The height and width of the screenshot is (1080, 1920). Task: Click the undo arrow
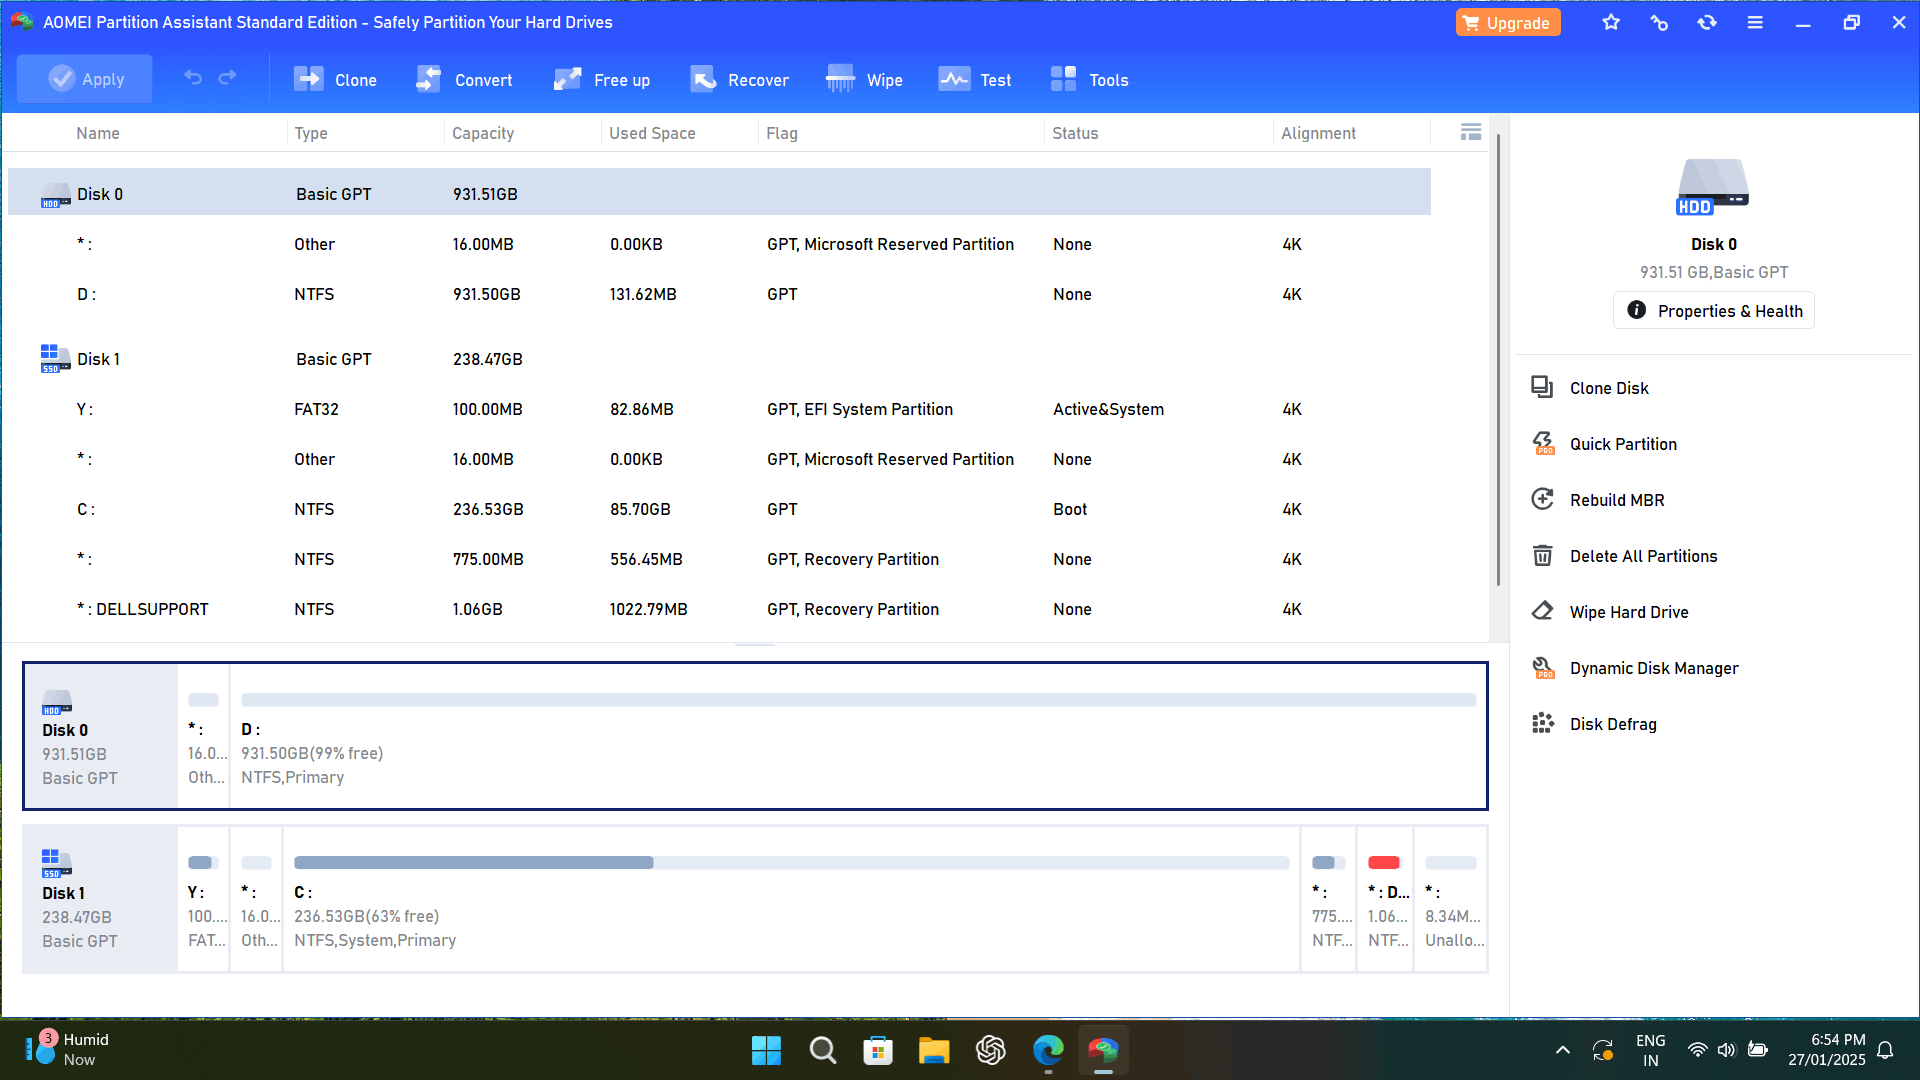coord(193,78)
